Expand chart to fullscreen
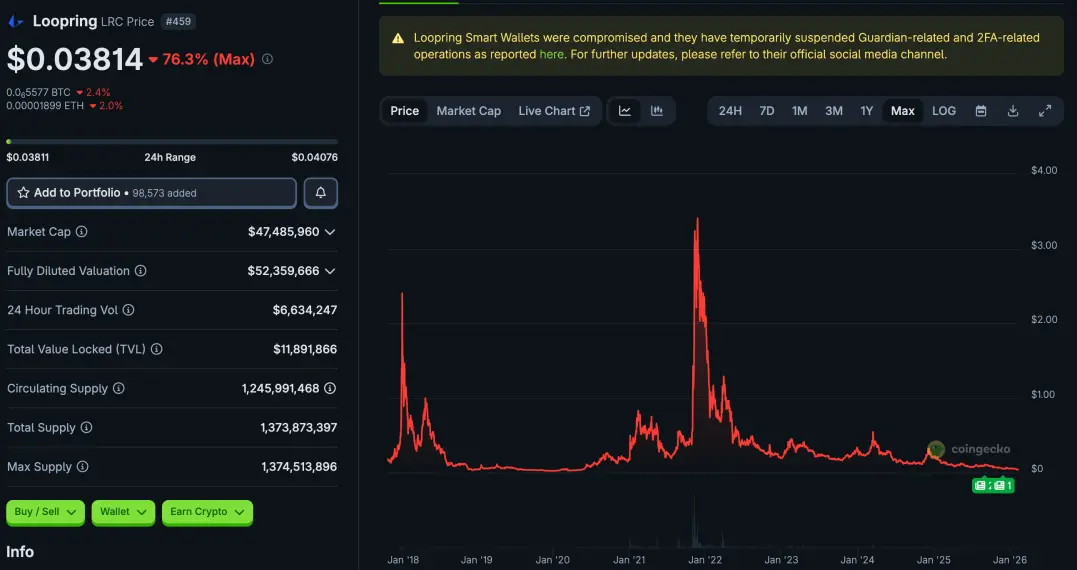The image size is (1077, 570). (1045, 111)
